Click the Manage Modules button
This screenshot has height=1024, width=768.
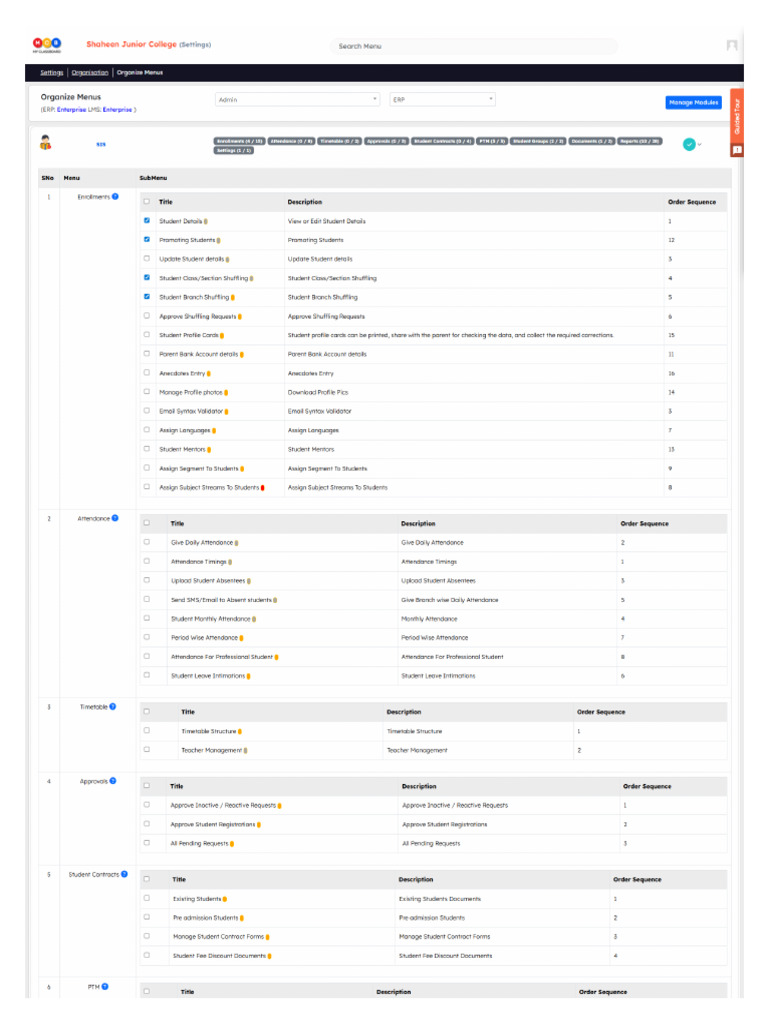tap(694, 103)
